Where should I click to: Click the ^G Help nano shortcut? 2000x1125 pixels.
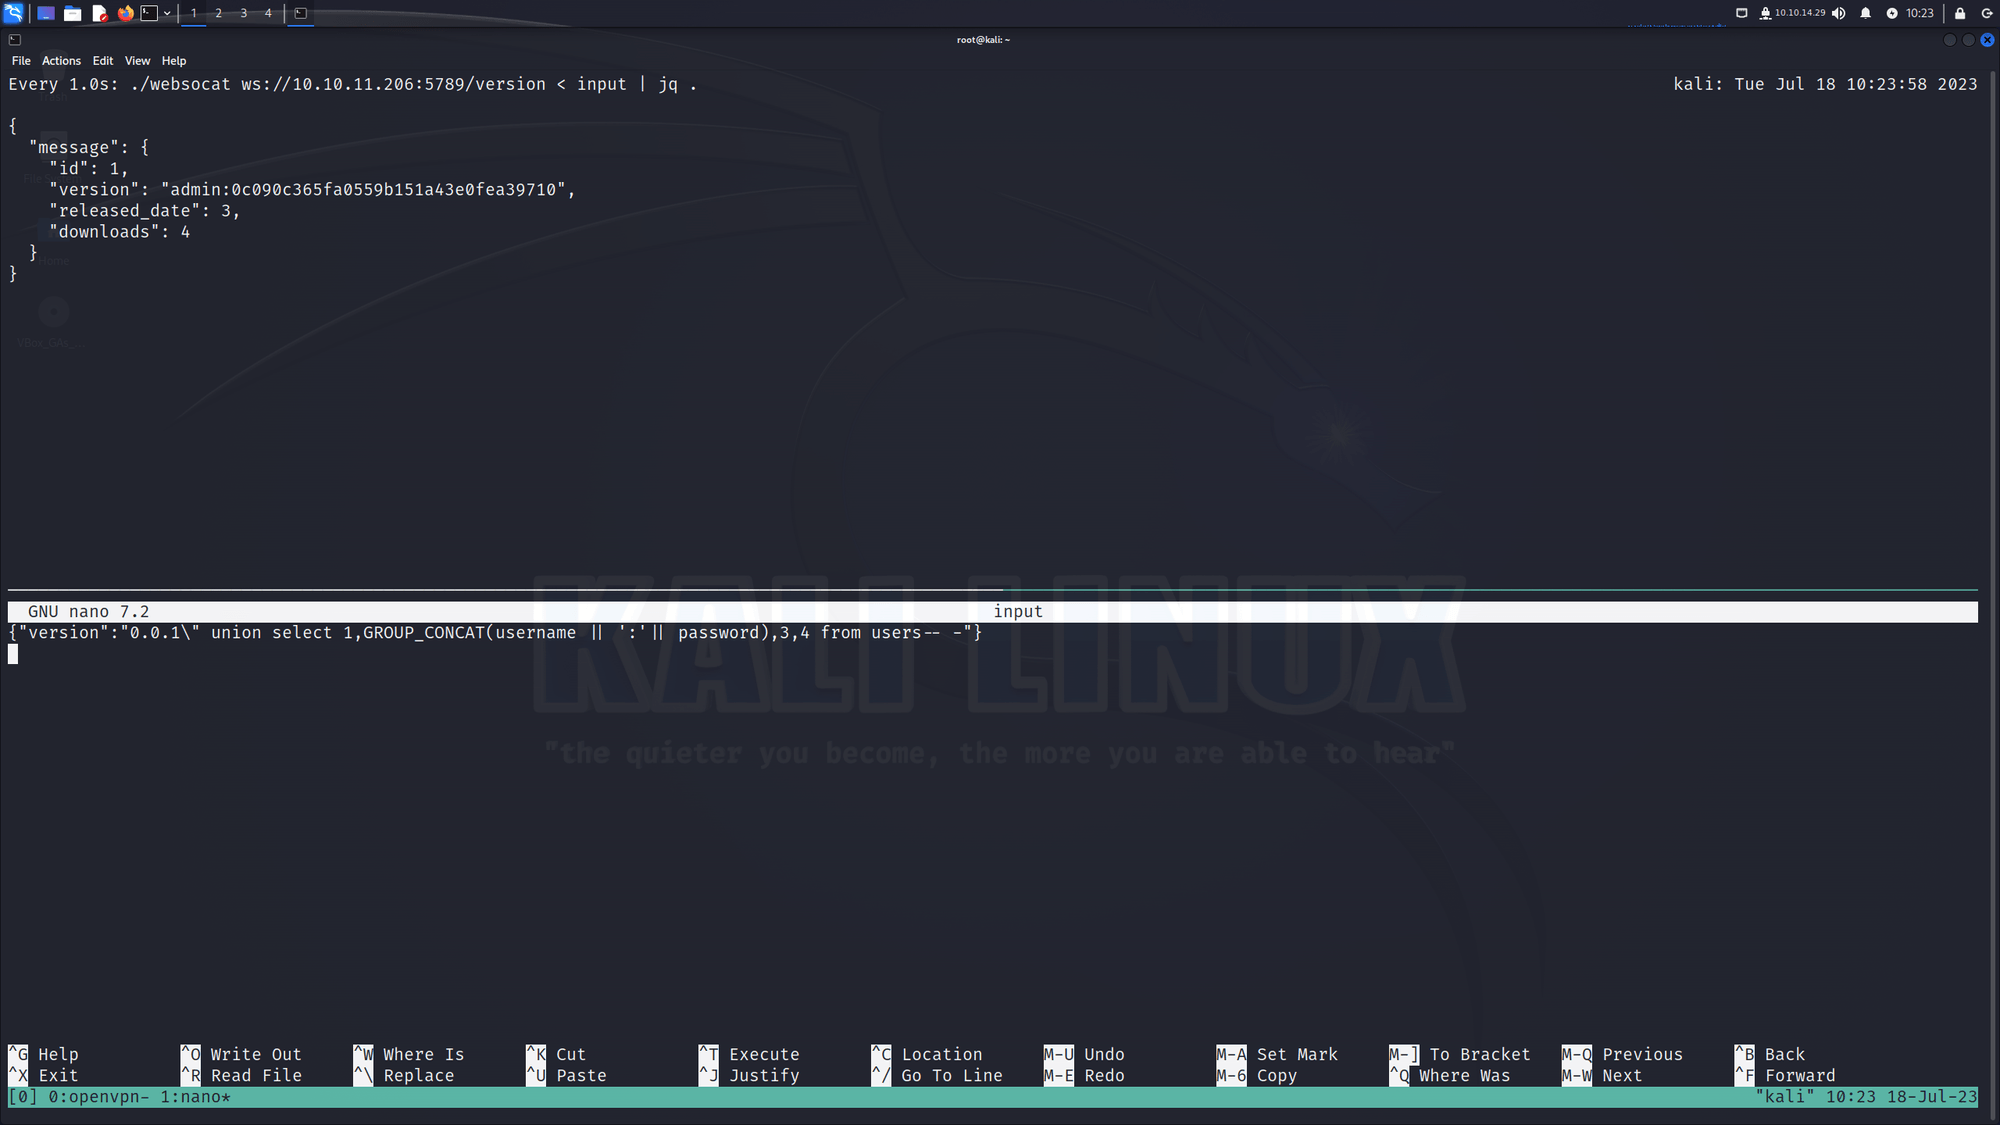[x=43, y=1055]
